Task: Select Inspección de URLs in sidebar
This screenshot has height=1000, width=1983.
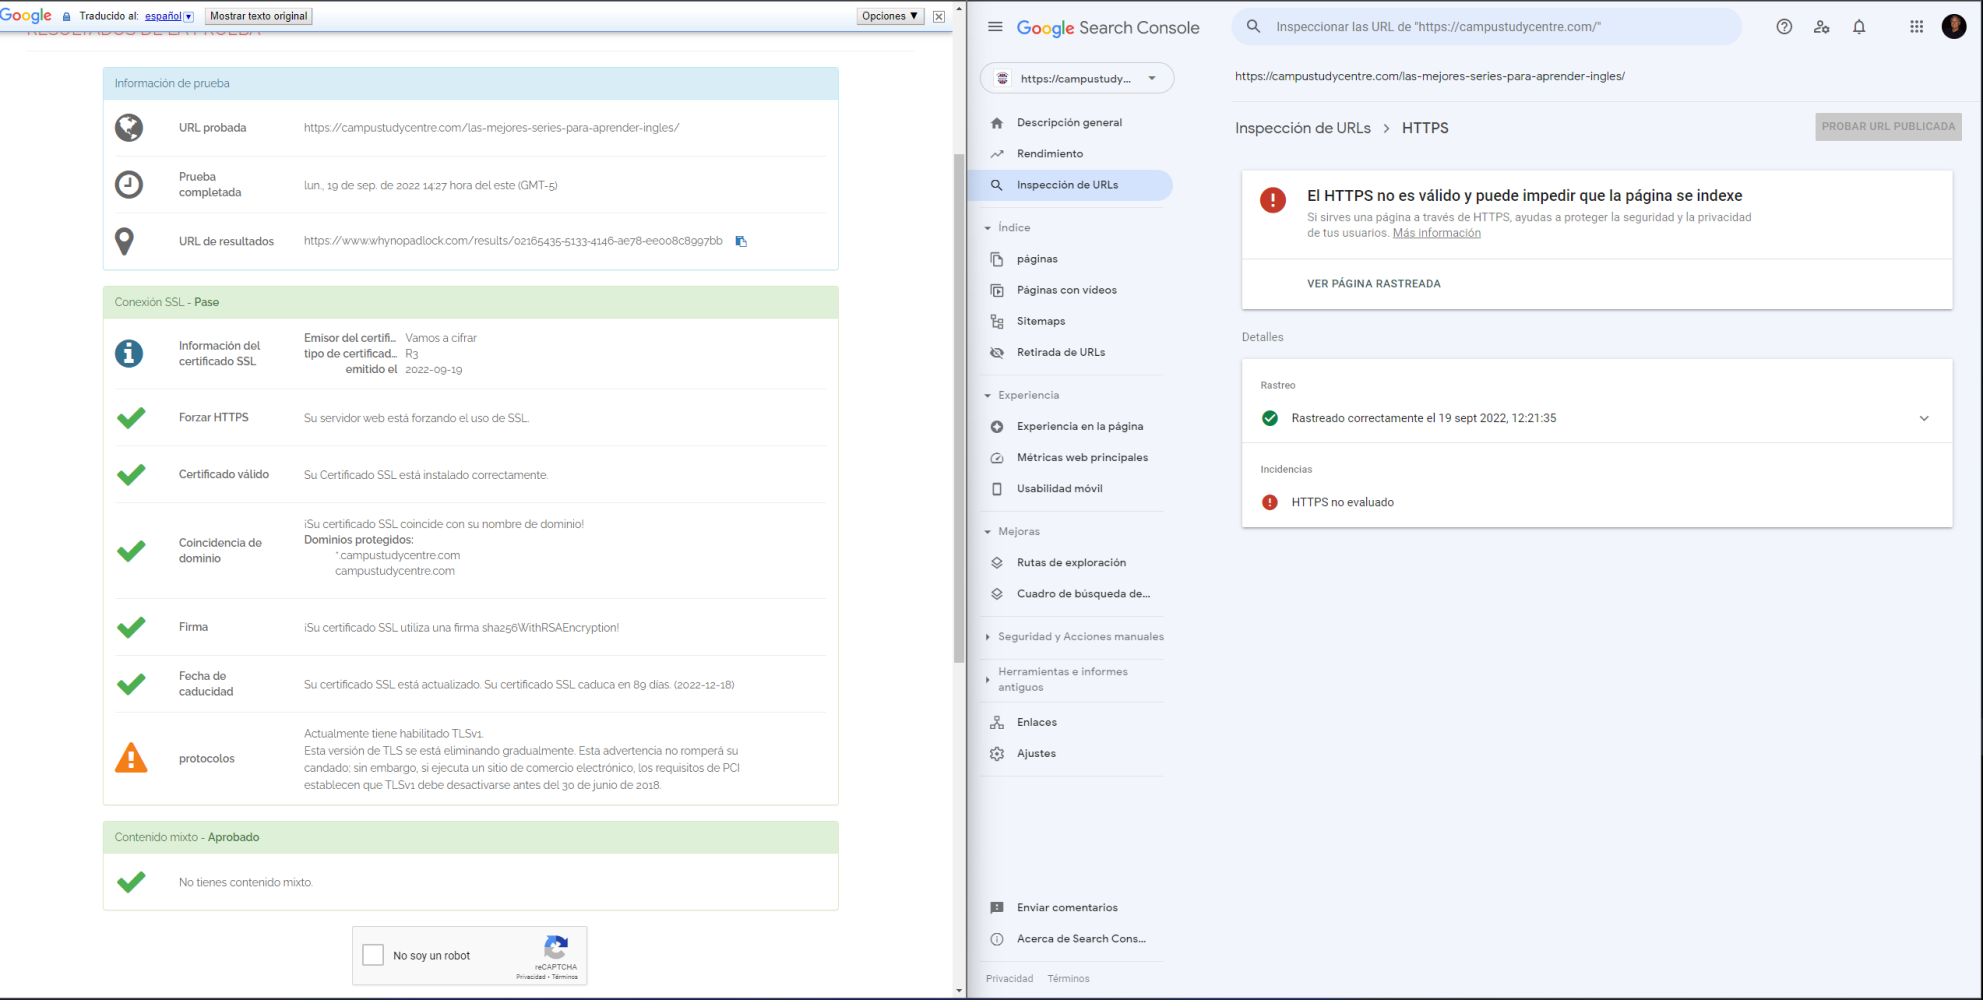Action: (x=1070, y=185)
